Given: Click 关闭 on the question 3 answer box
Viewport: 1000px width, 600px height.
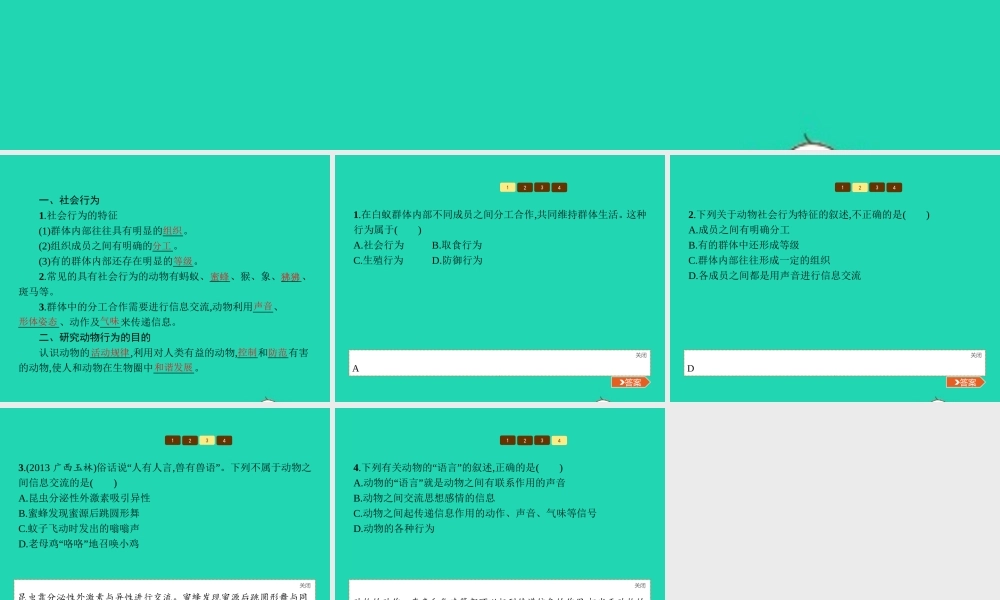Looking at the screenshot, I should [x=305, y=585].
